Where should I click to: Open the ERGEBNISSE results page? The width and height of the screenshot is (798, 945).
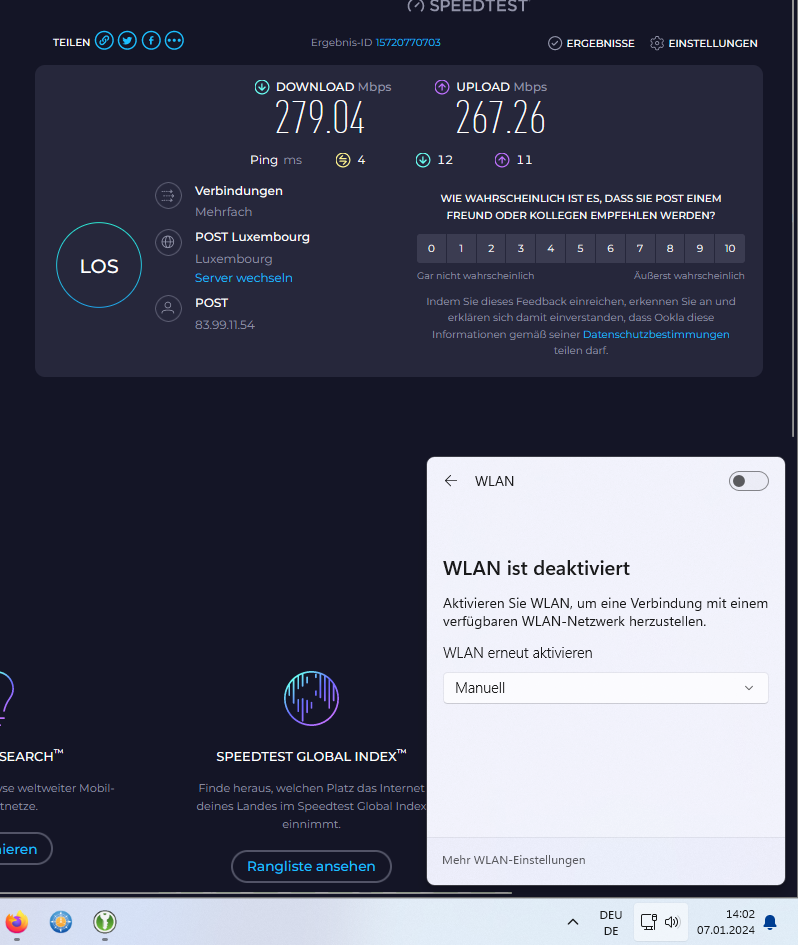coord(591,43)
